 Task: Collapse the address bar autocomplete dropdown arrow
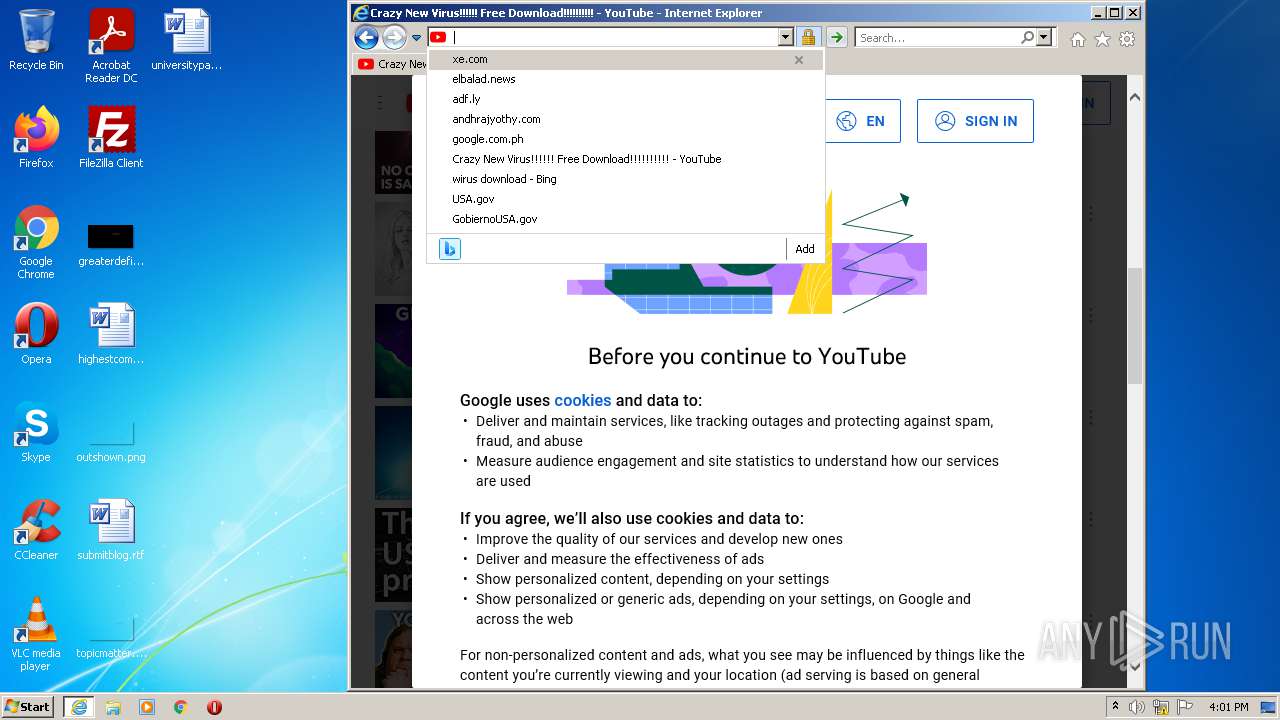(x=785, y=37)
